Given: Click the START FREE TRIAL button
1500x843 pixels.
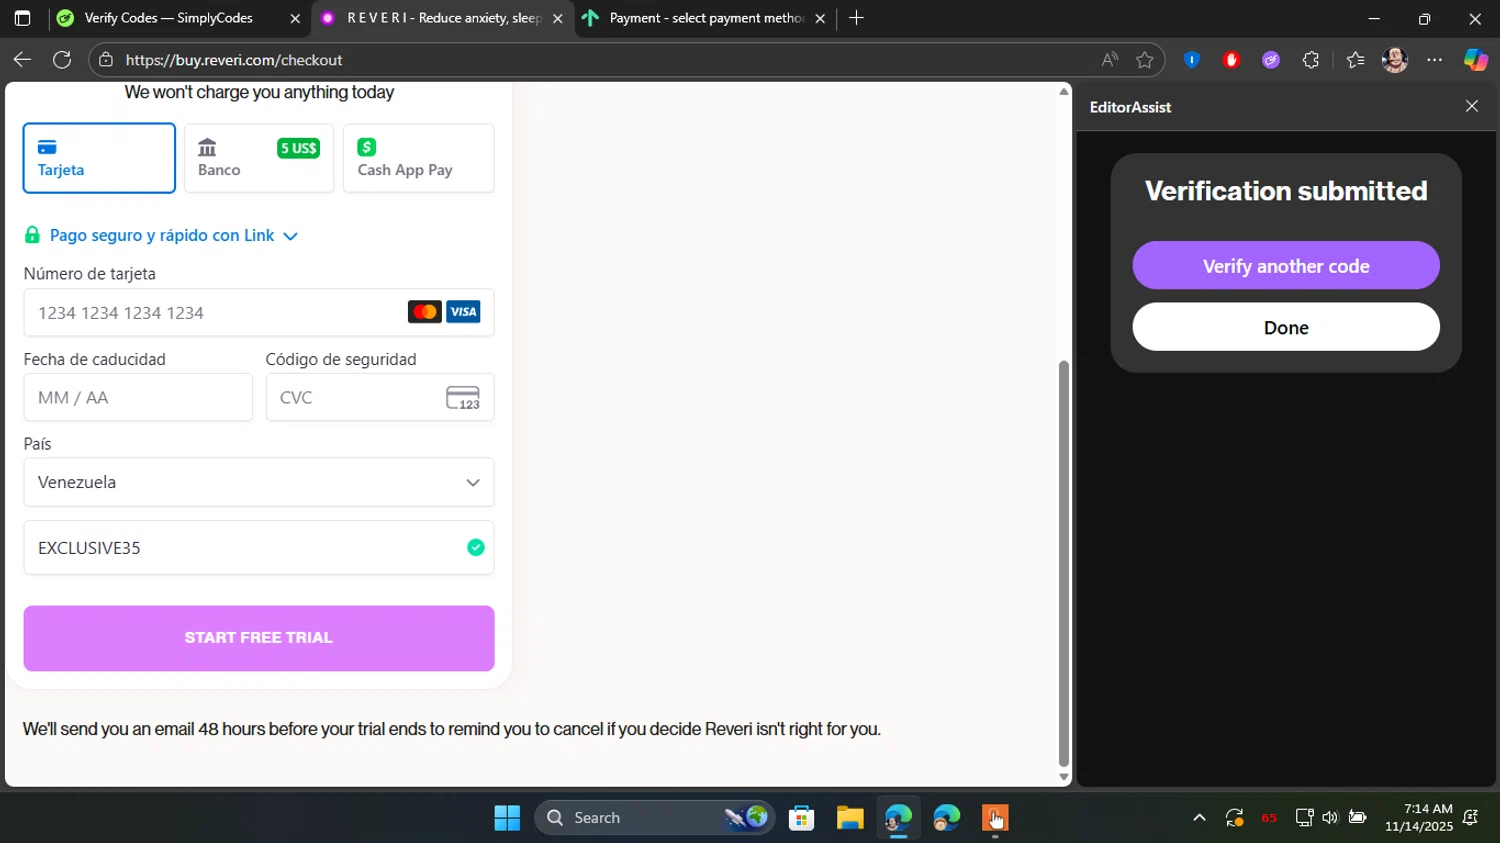Looking at the screenshot, I should coord(258,638).
